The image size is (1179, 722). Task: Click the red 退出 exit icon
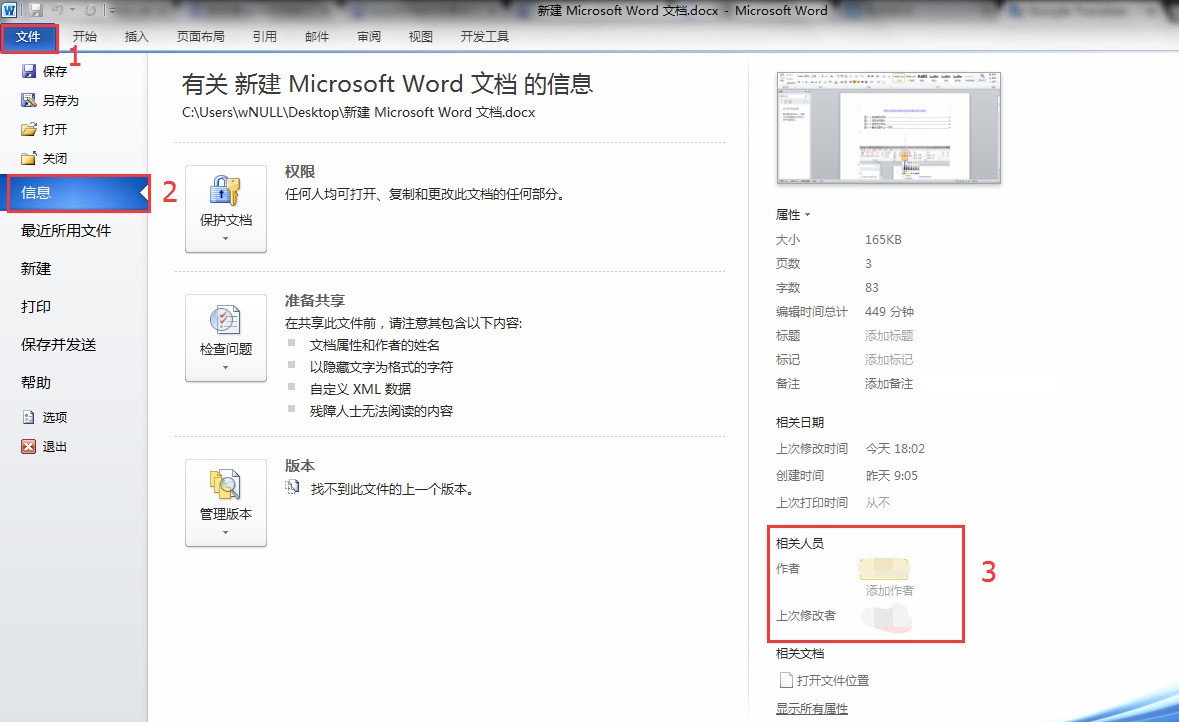(29, 446)
